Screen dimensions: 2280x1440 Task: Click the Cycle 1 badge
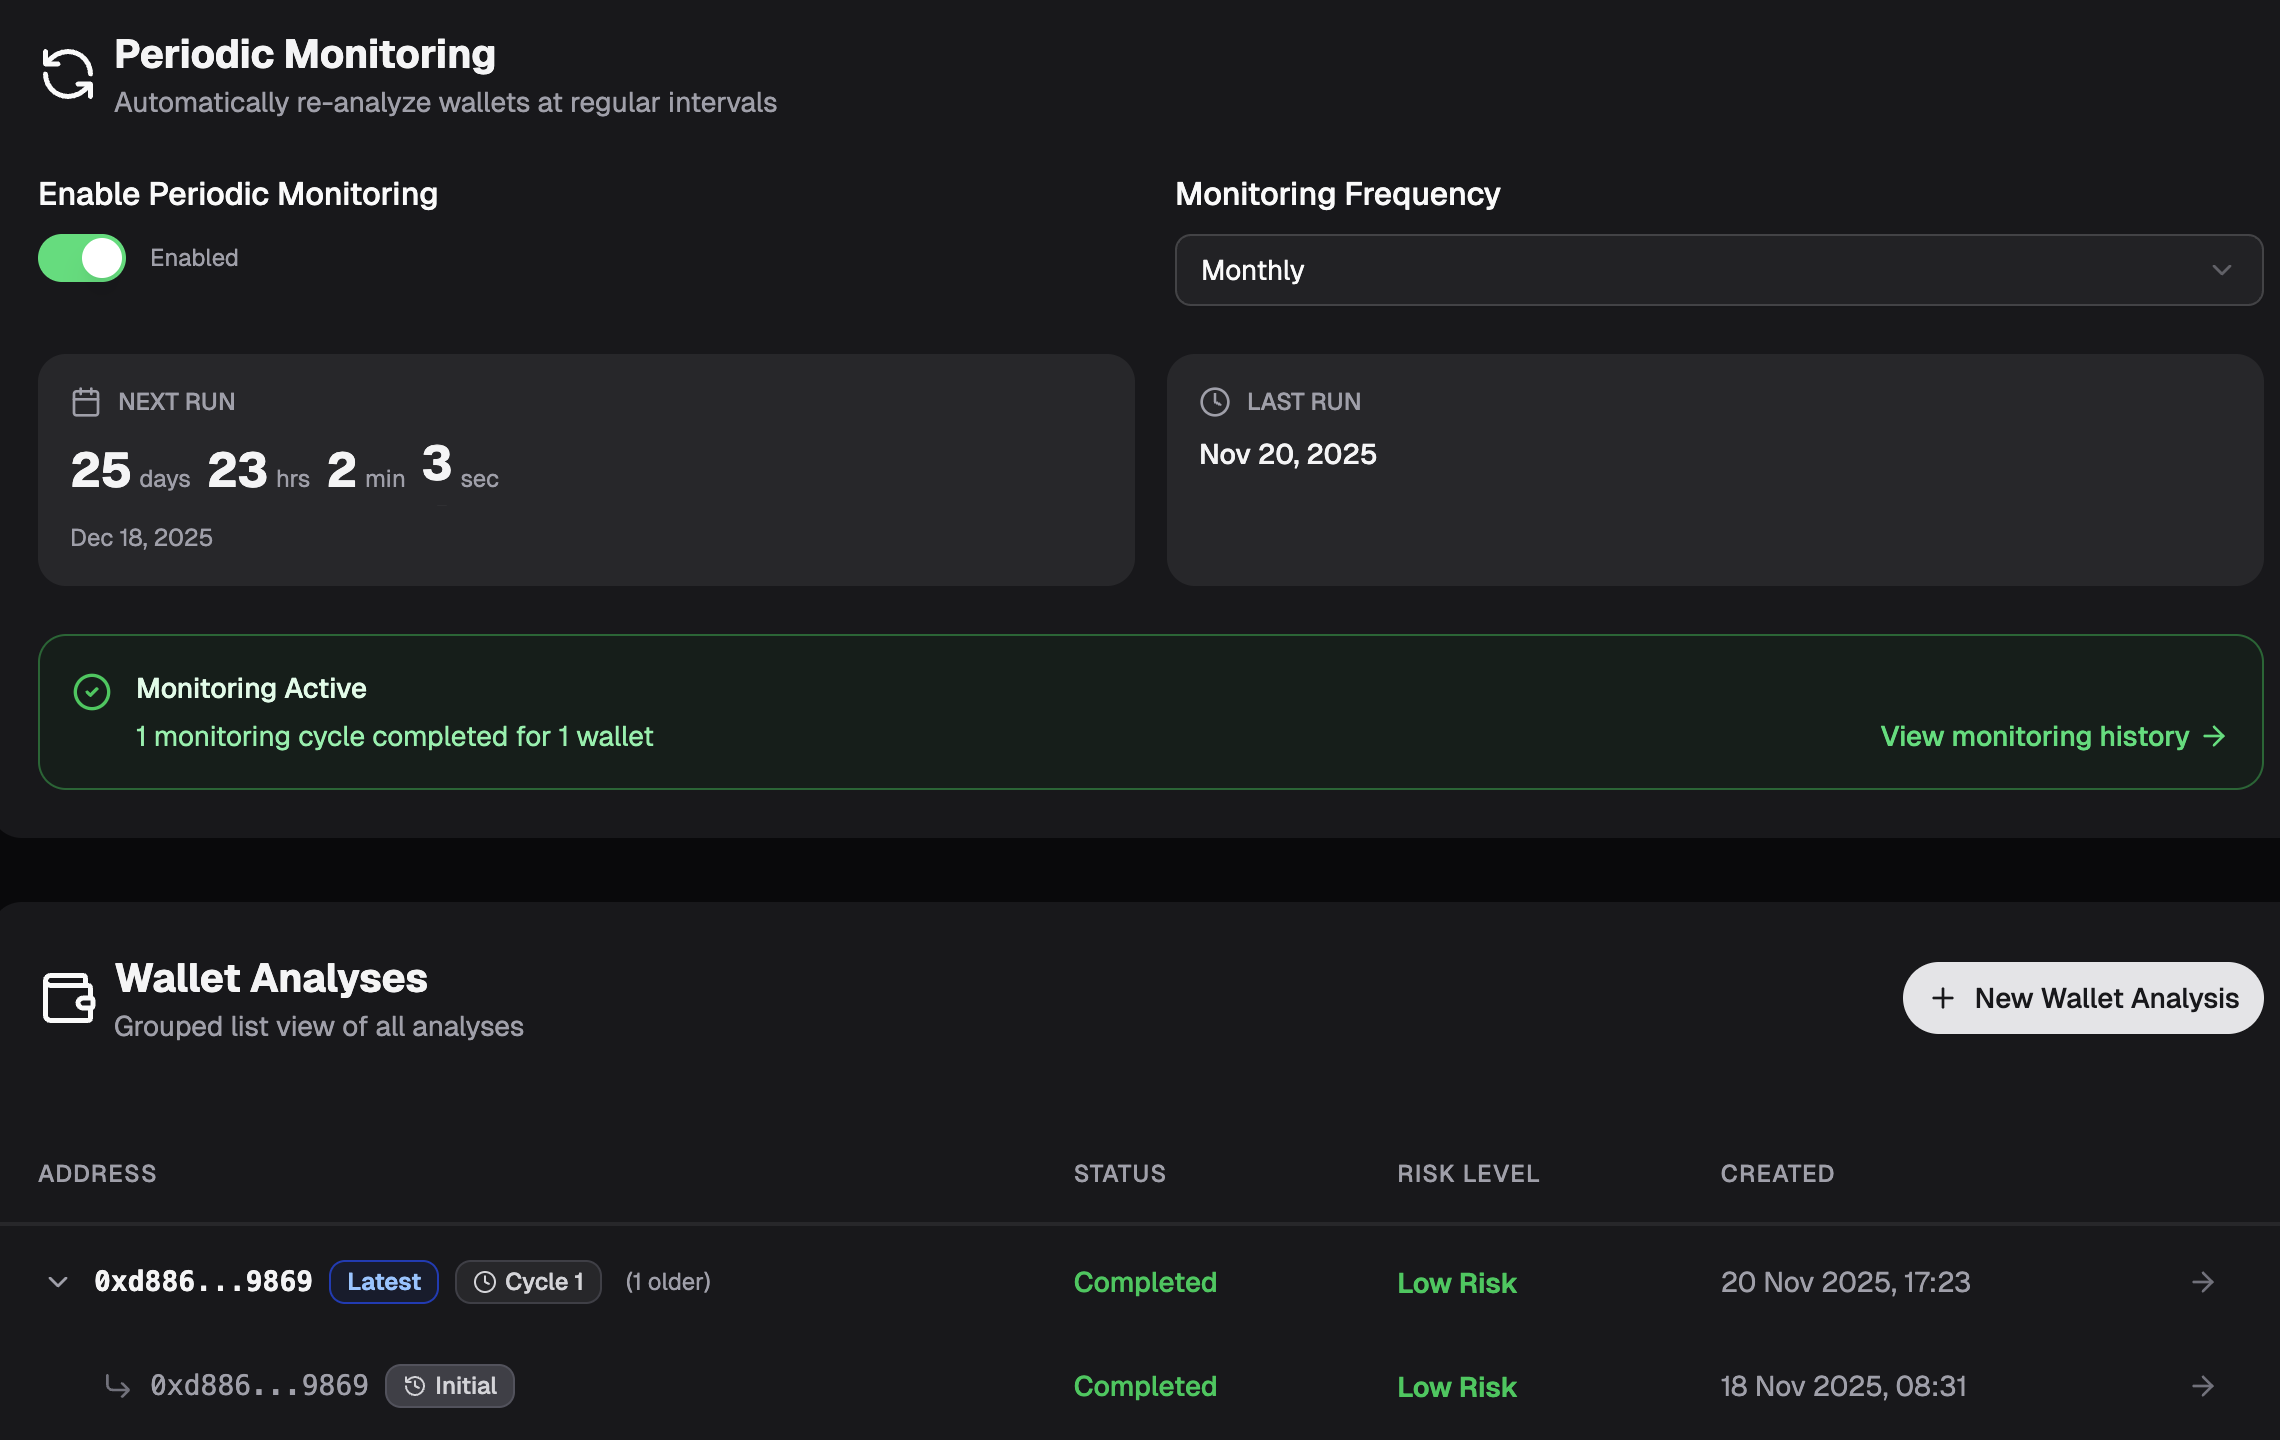tap(528, 1282)
